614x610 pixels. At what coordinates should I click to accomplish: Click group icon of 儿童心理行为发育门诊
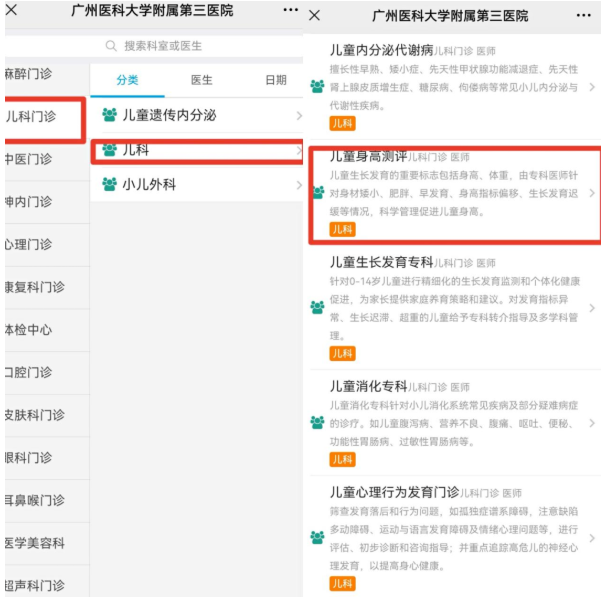pos(317,537)
